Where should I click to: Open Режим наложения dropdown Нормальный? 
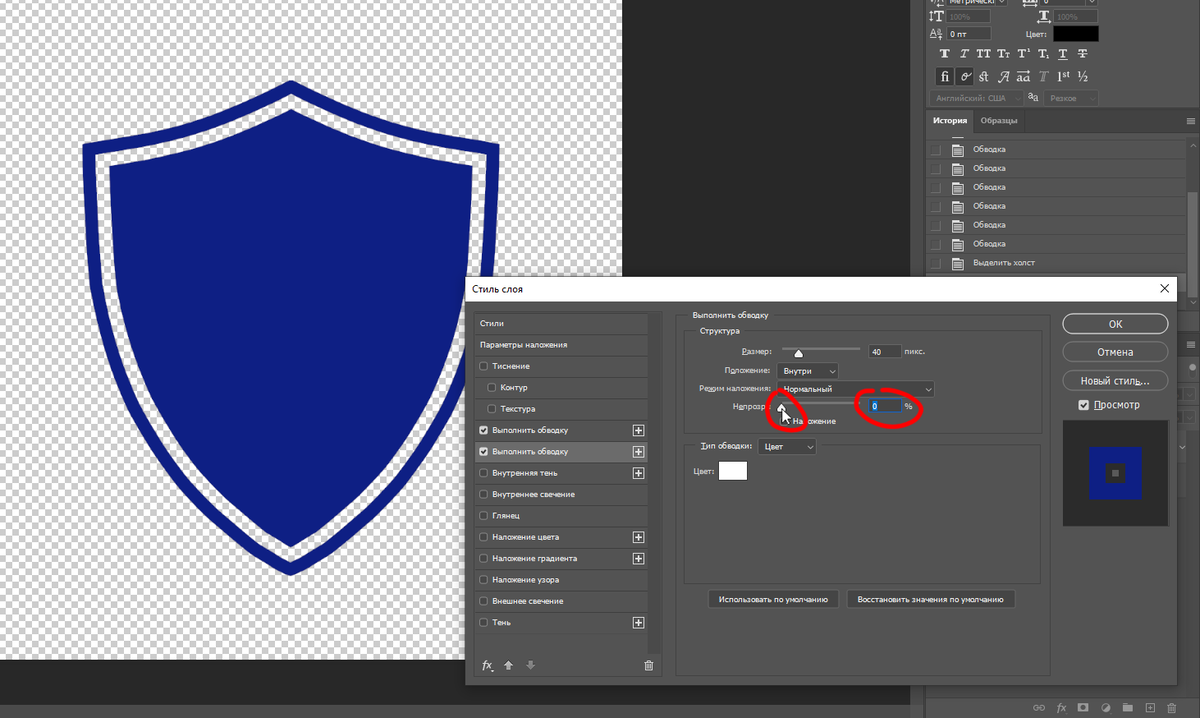(x=856, y=389)
